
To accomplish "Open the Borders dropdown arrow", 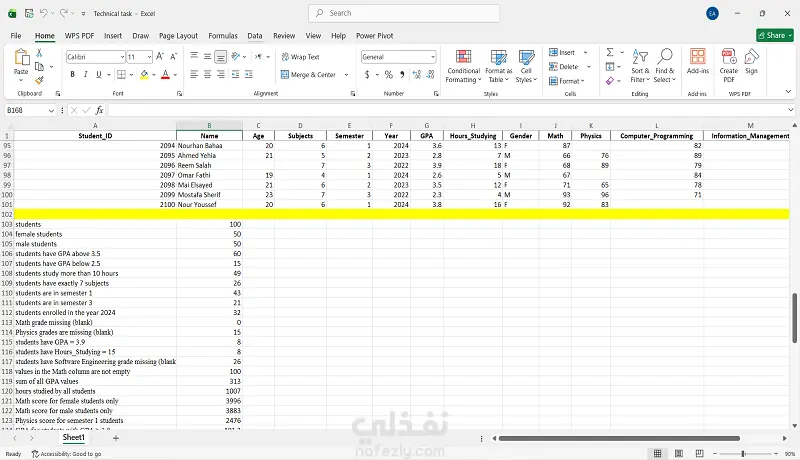I will (x=131, y=75).
